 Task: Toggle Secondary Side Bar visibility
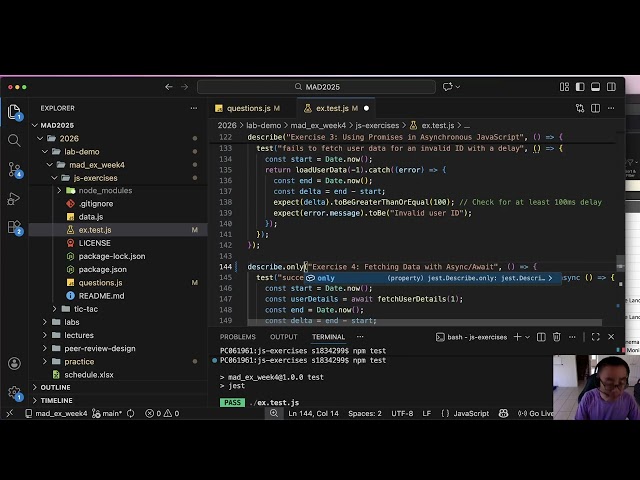point(611,87)
